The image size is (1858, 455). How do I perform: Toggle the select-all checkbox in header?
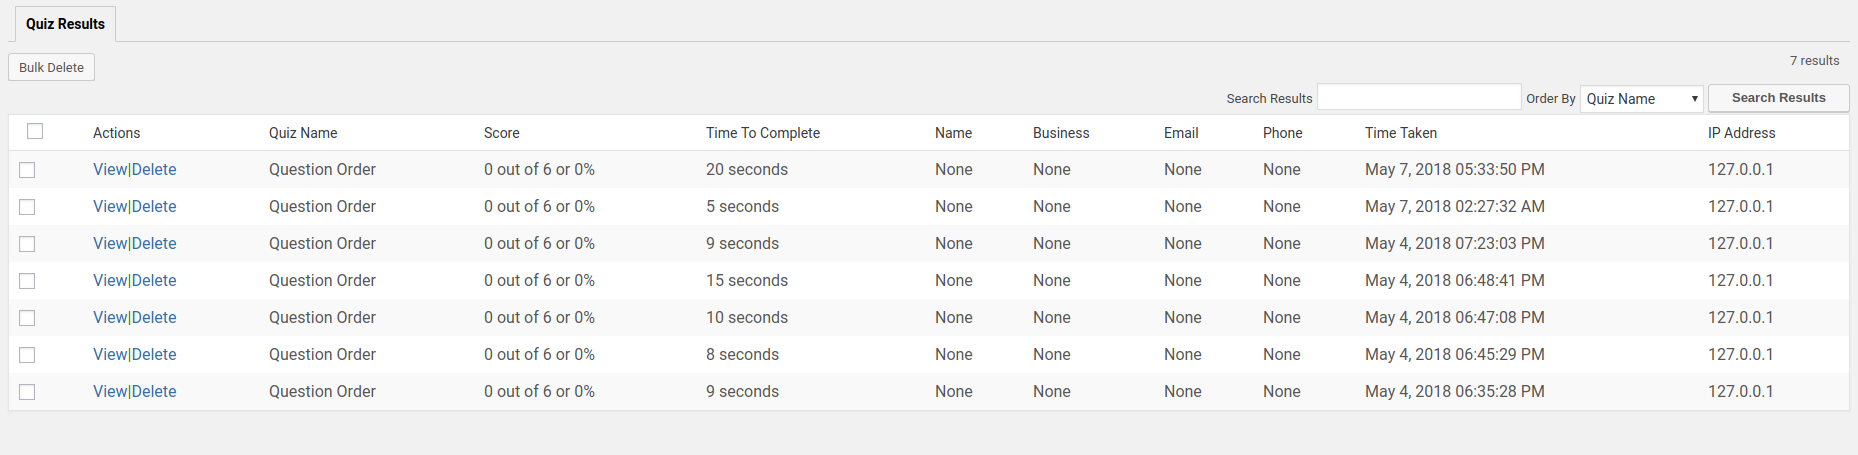tap(35, 131)
